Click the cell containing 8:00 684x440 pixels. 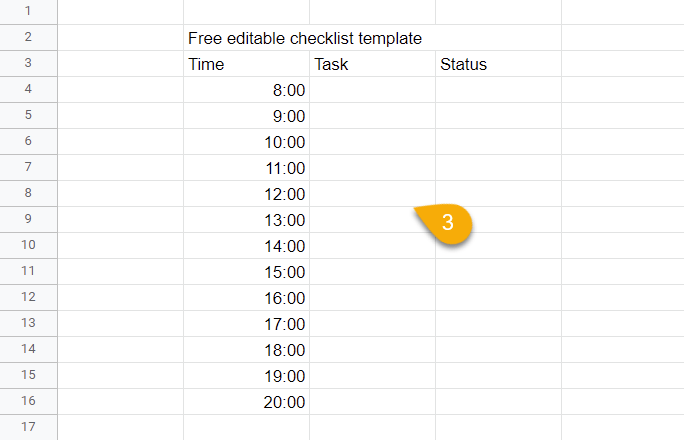pos(246,90)
